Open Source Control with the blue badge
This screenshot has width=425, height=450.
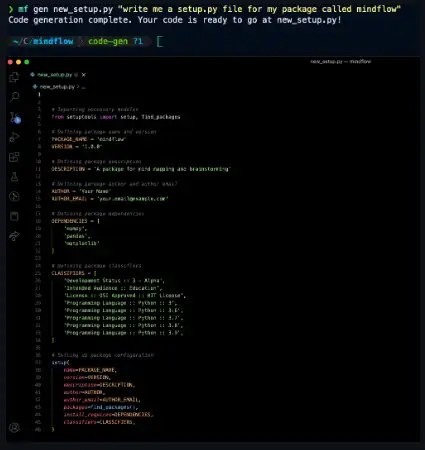tap(15, 117)
